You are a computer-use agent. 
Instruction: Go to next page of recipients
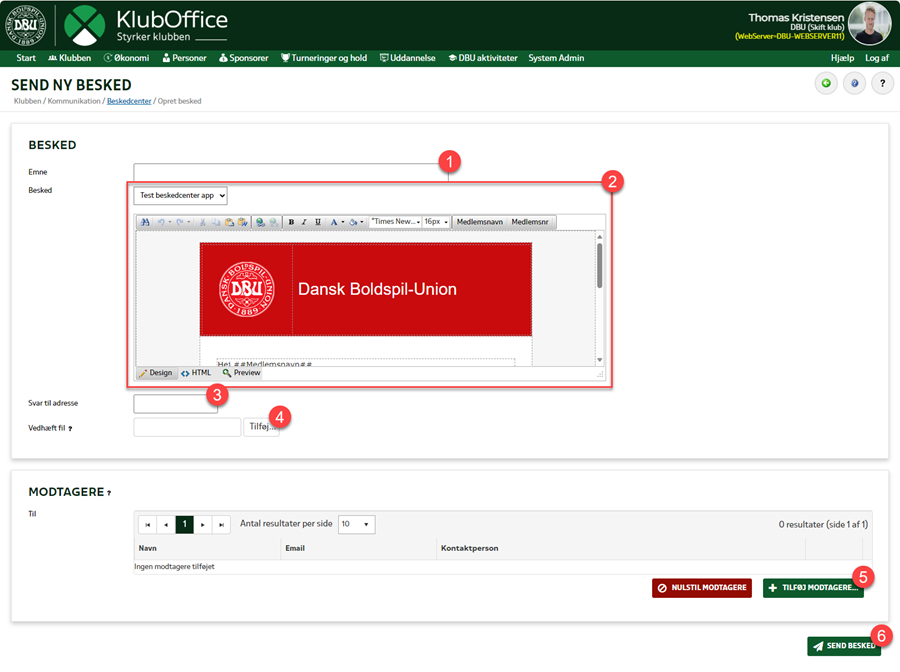203,525
